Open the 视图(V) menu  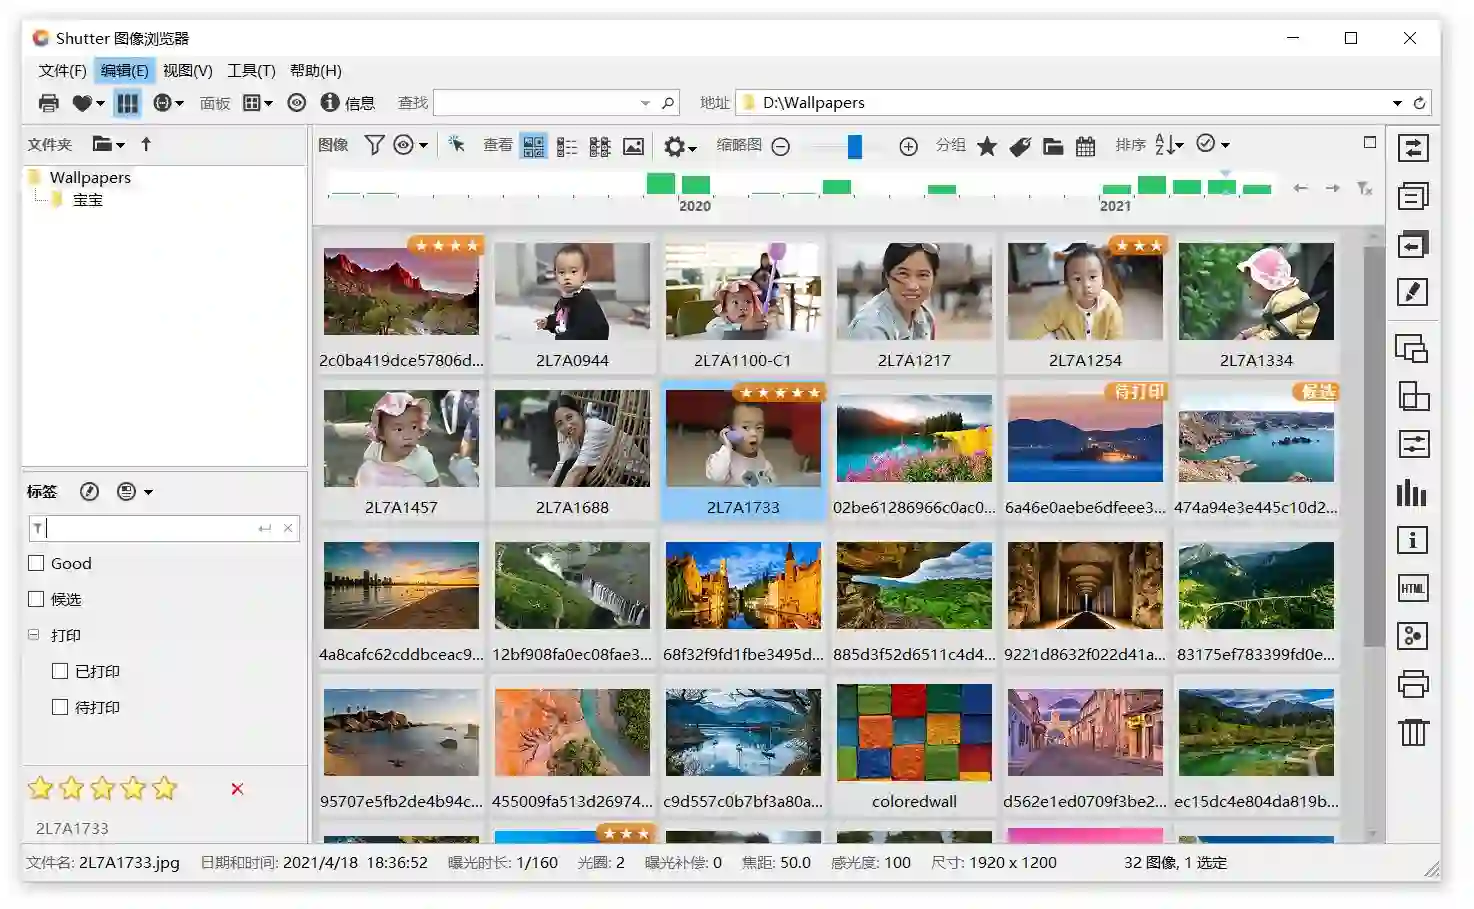pos(188,70)
